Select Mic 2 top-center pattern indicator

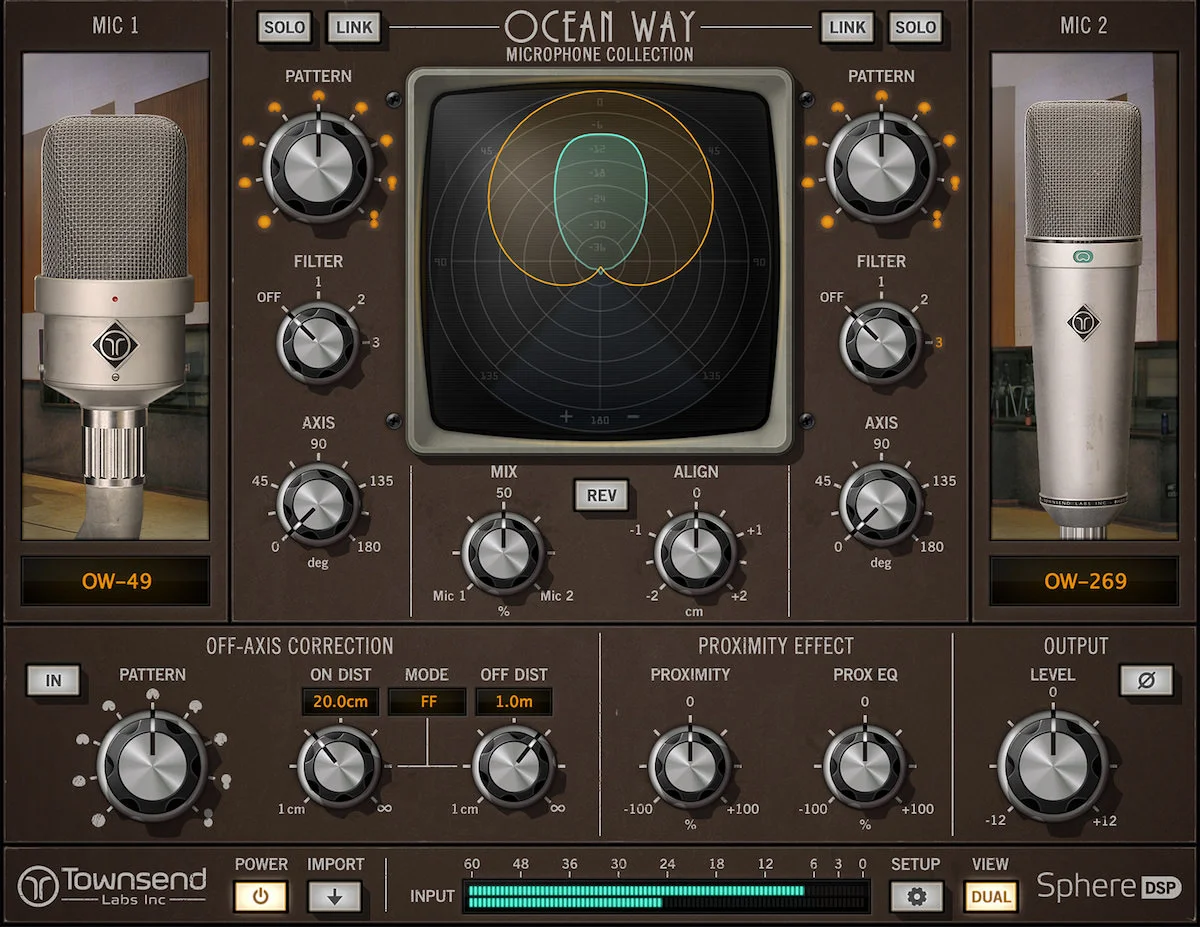pyautogui.click(x=881, y=96)
